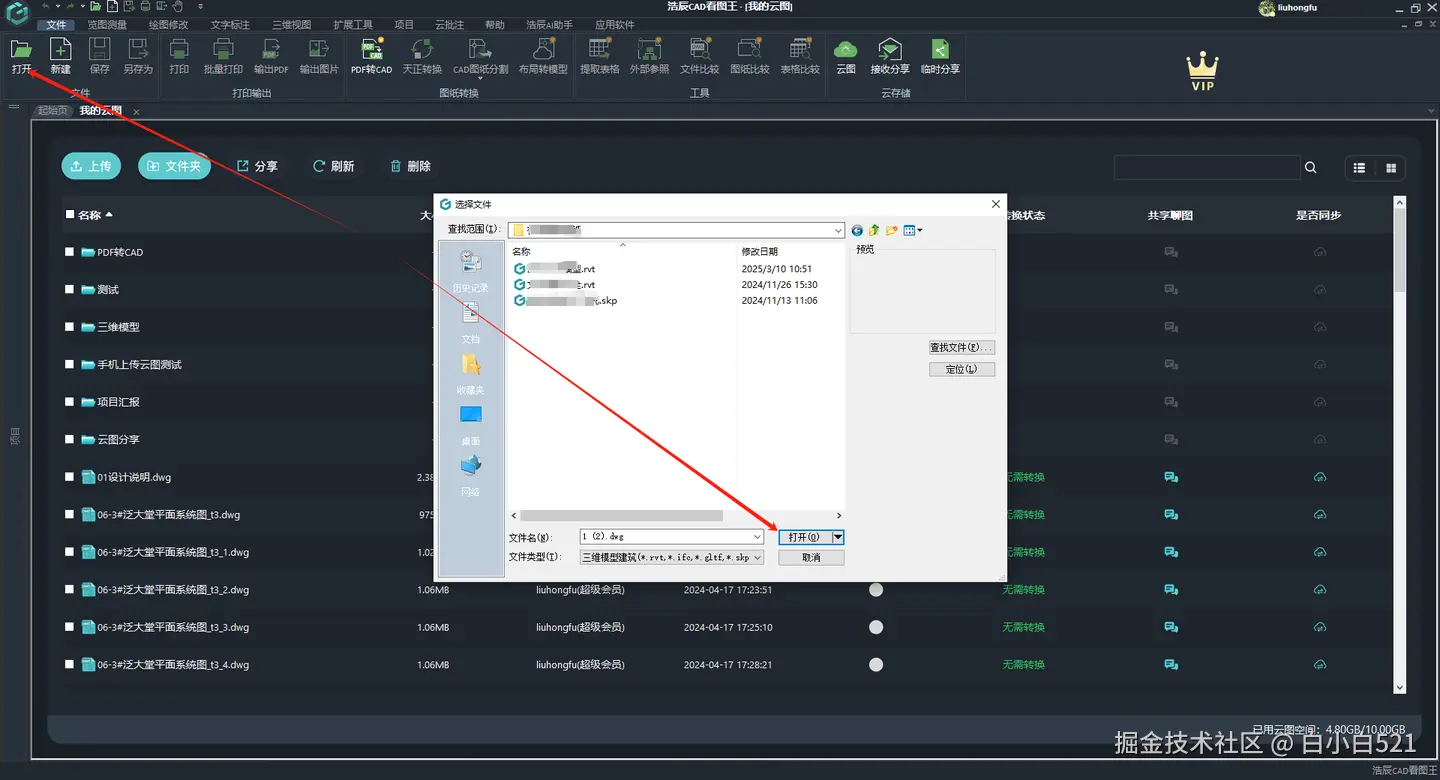The image size is (1440, 780).
Task: Click the 查找文件(F)... button in dialog
Action: click(962, 348)
